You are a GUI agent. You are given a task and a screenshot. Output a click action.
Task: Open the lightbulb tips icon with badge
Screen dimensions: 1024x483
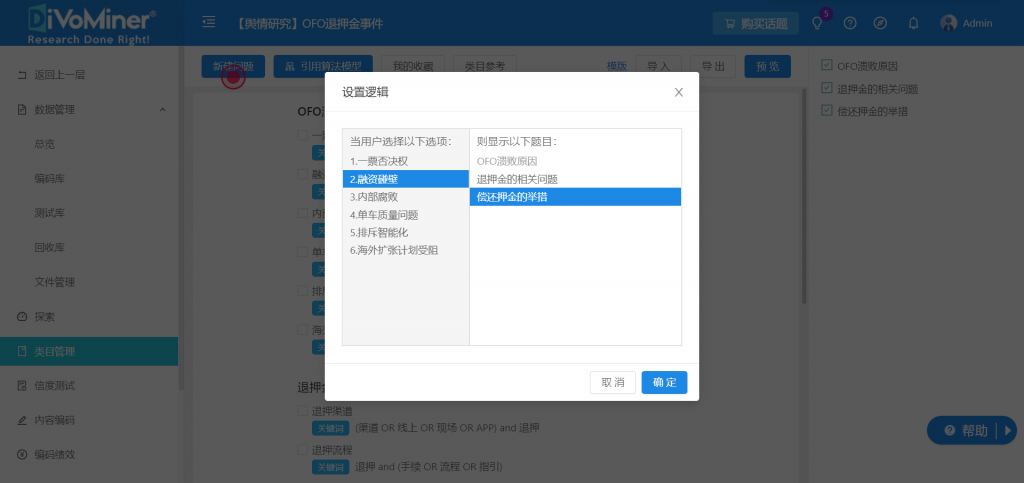816,23
